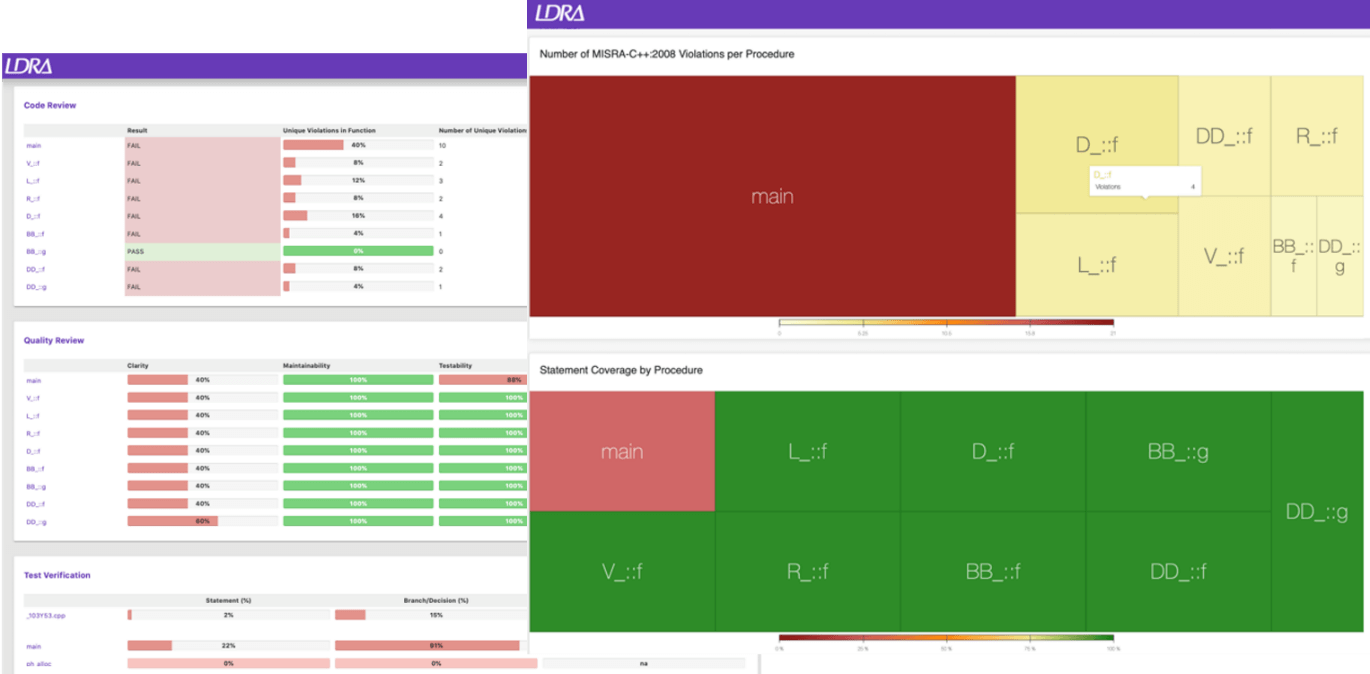Screen dimensions: 1370x674
Task: Click the red main tile in Statement Coverage
Action: pos(621,452)
